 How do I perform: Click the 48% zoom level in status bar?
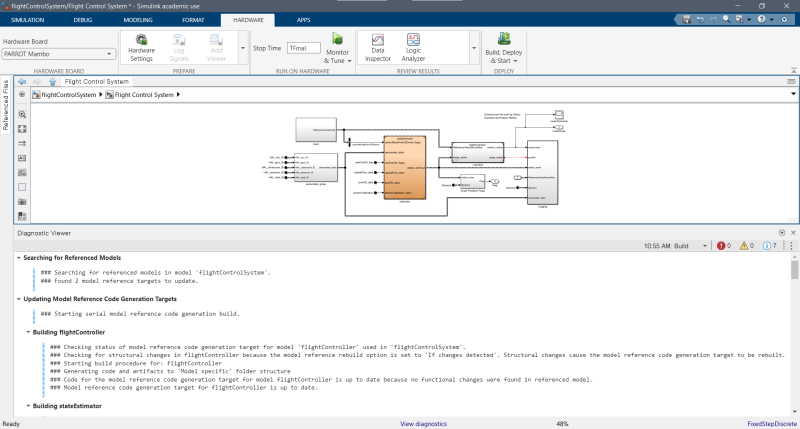point(562,424)
